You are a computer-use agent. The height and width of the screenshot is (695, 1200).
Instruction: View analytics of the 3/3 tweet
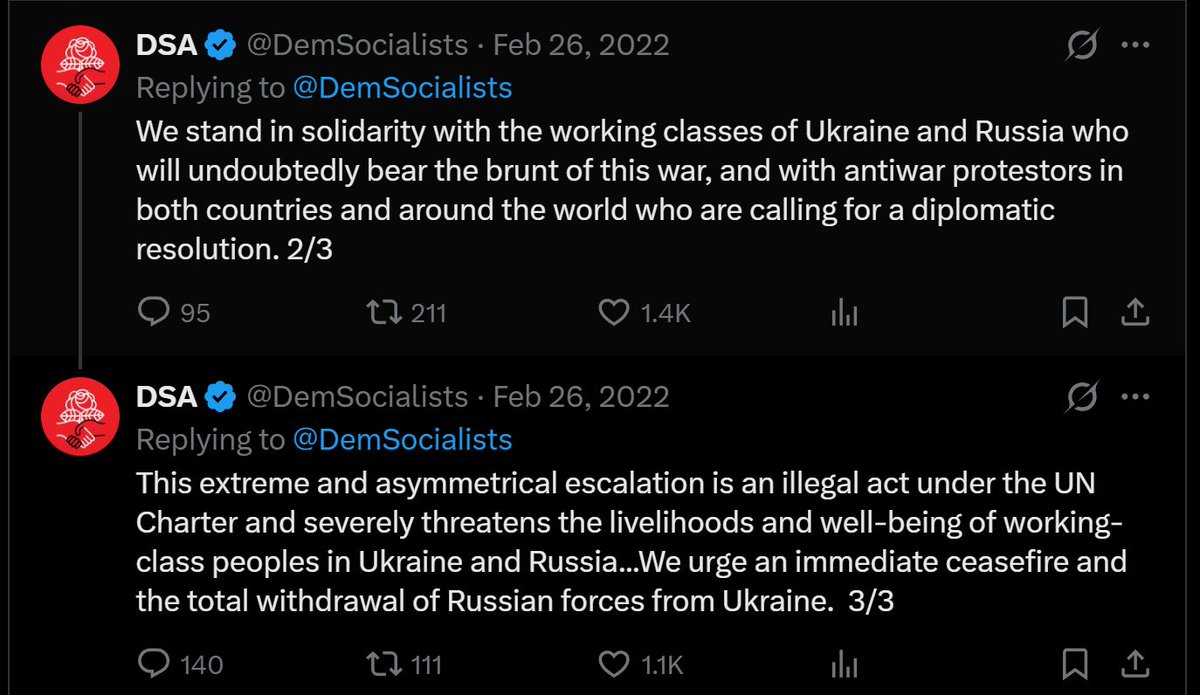pyautogui.click(x=845, y=664)
